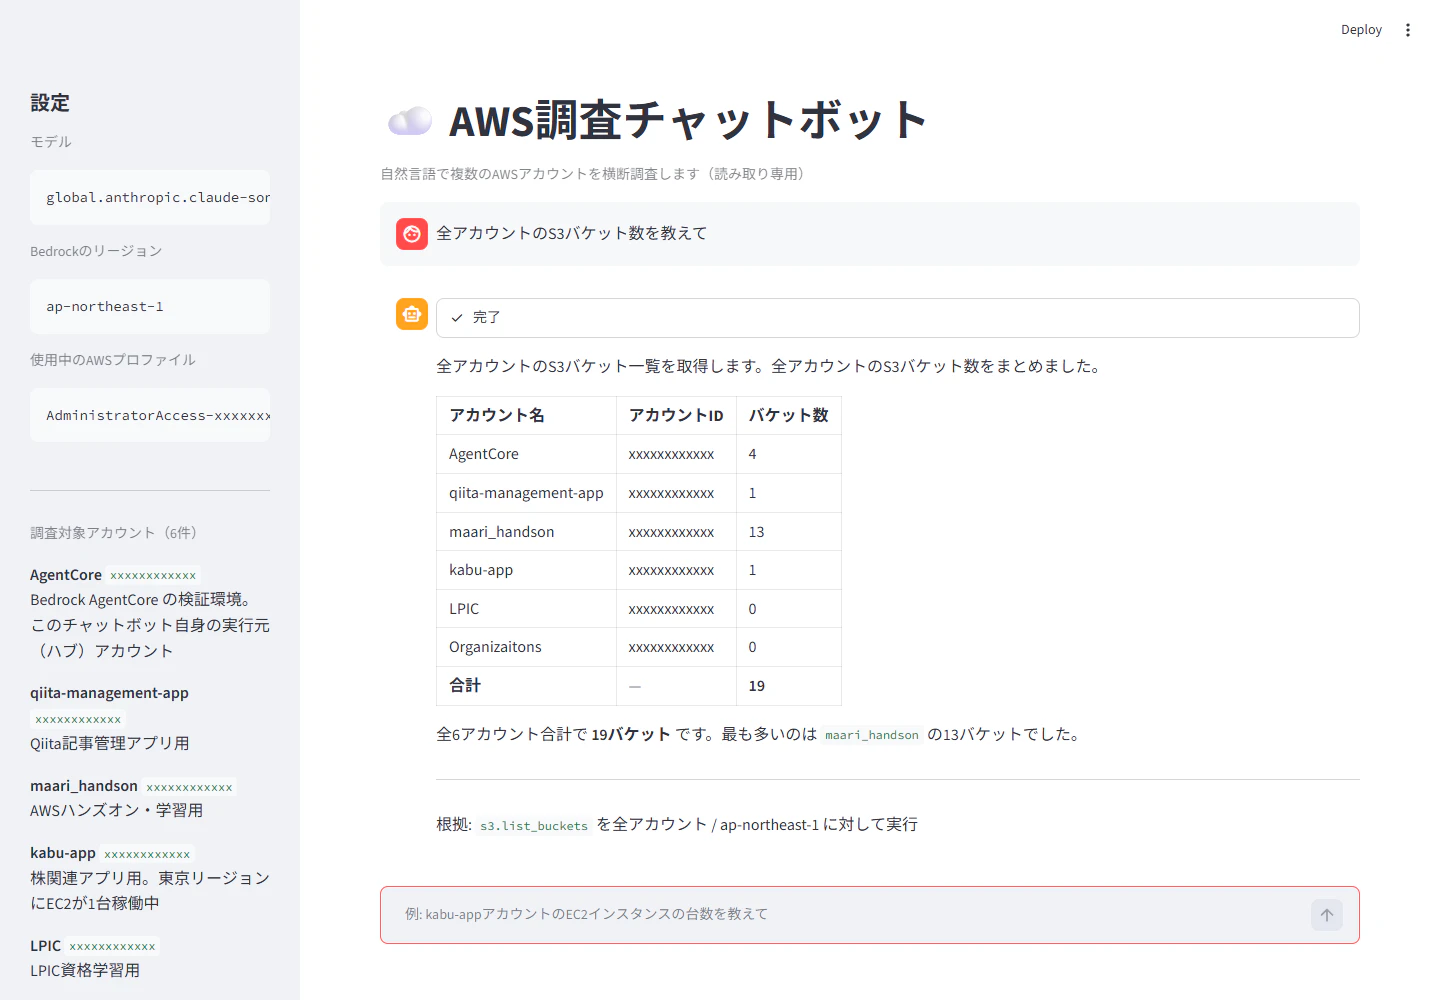Click the モデル label

51,142
